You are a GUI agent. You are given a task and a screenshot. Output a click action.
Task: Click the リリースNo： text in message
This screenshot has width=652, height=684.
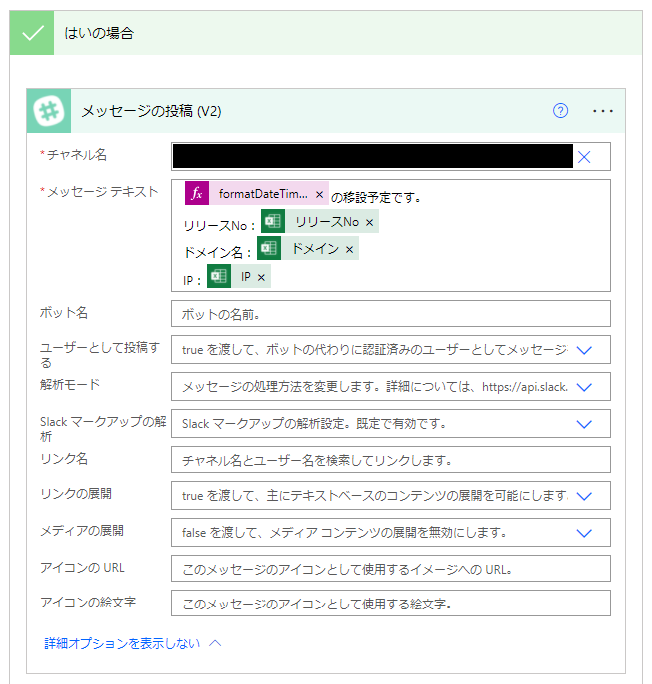(x=219, y=226)
